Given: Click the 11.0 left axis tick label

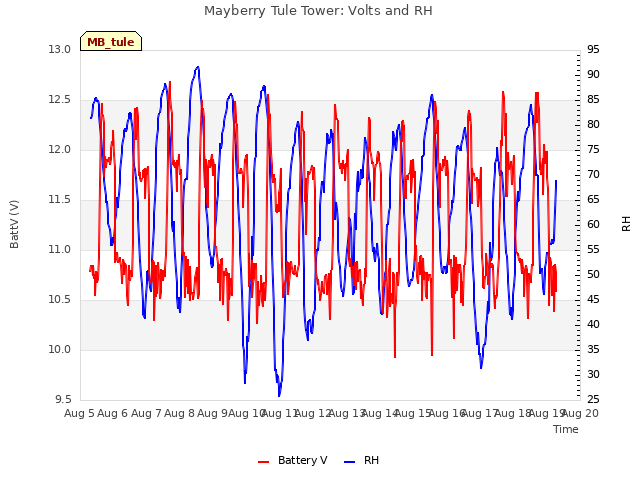Looking at the screenshot, I should click(x=59, y=249).
